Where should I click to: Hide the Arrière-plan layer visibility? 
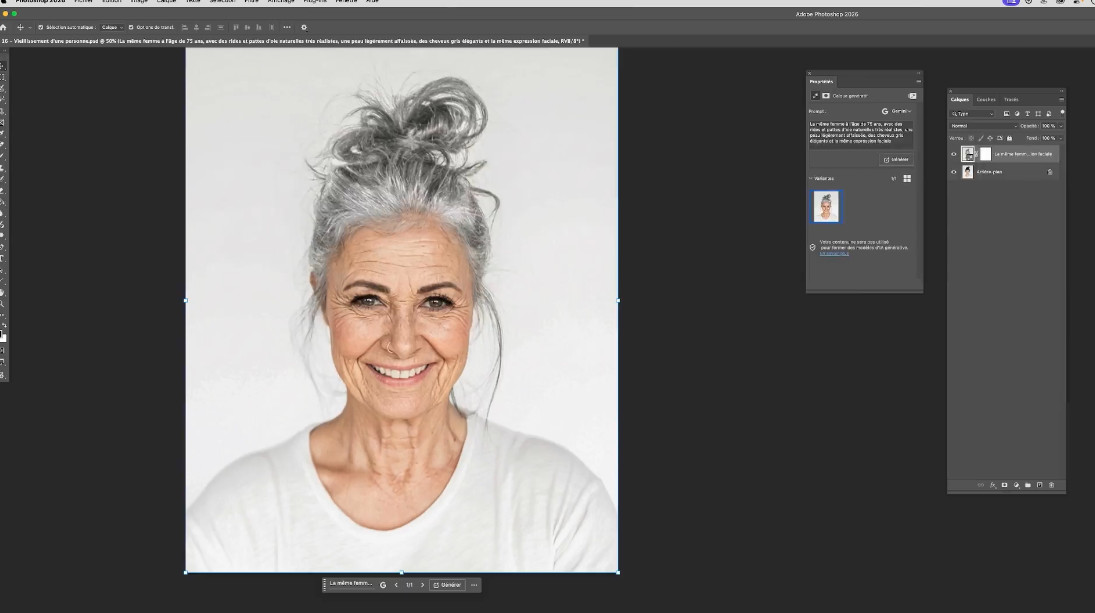(x=953, y=172)
